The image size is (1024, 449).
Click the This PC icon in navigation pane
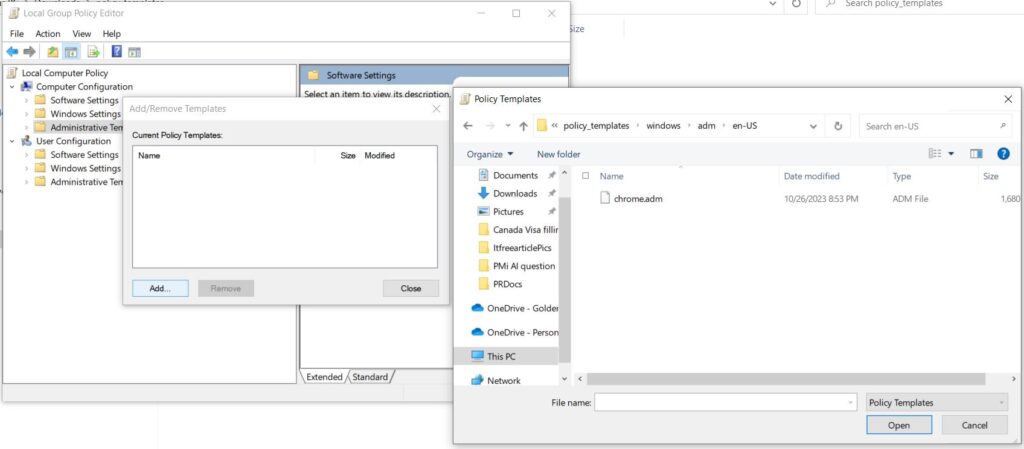click(x=477, y=356)
